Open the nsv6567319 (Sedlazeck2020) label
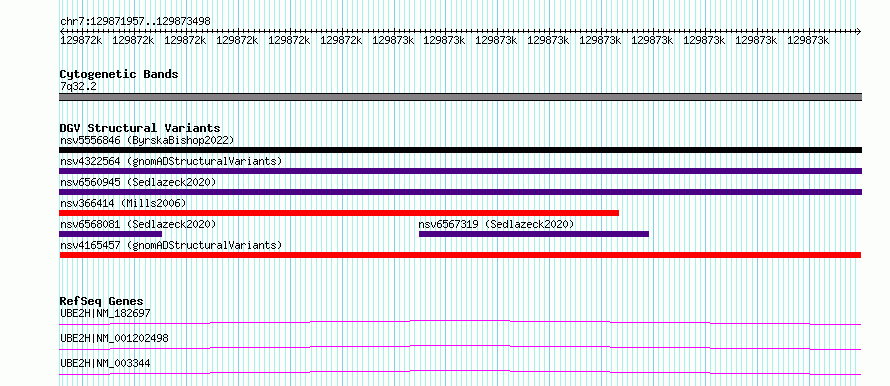The image size is (890, 386). (497, 224)
